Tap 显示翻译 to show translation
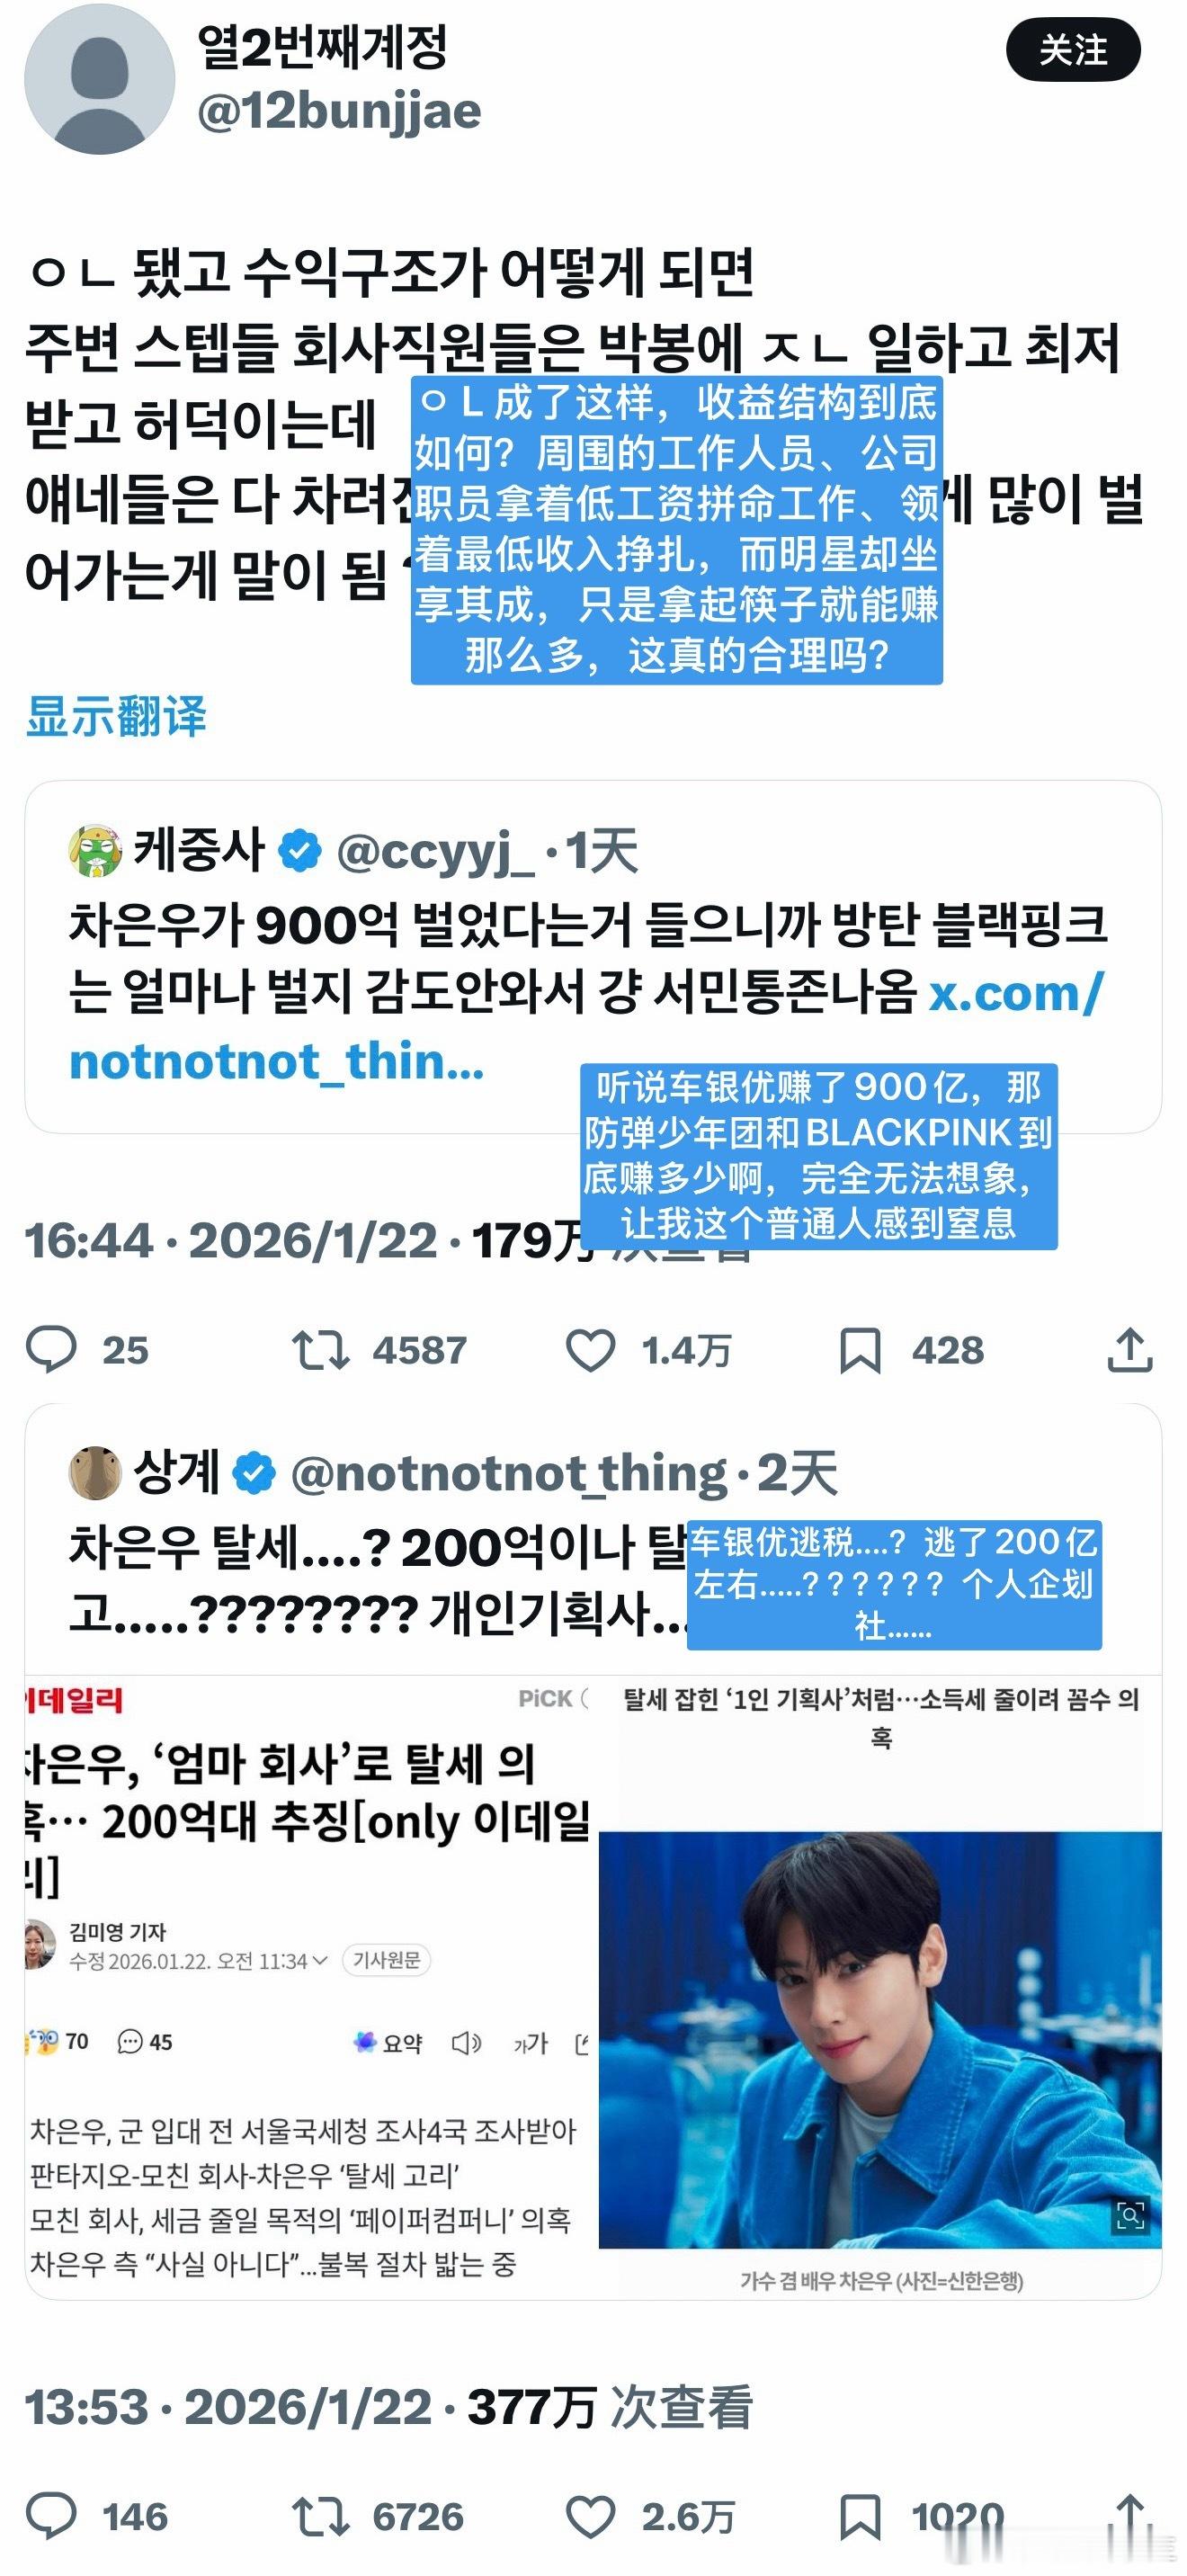Image resolution: width=1187 pixels, height=2576 pixels. (x=116, y=716)
